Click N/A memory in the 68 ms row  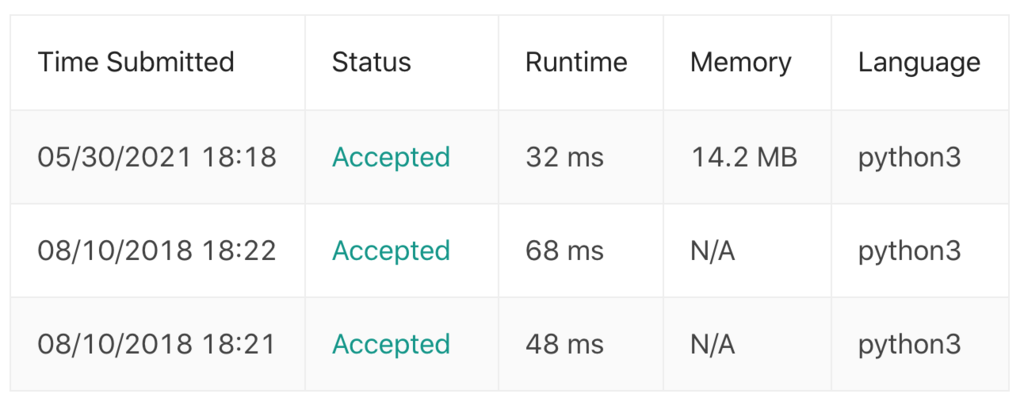(712, 251)
